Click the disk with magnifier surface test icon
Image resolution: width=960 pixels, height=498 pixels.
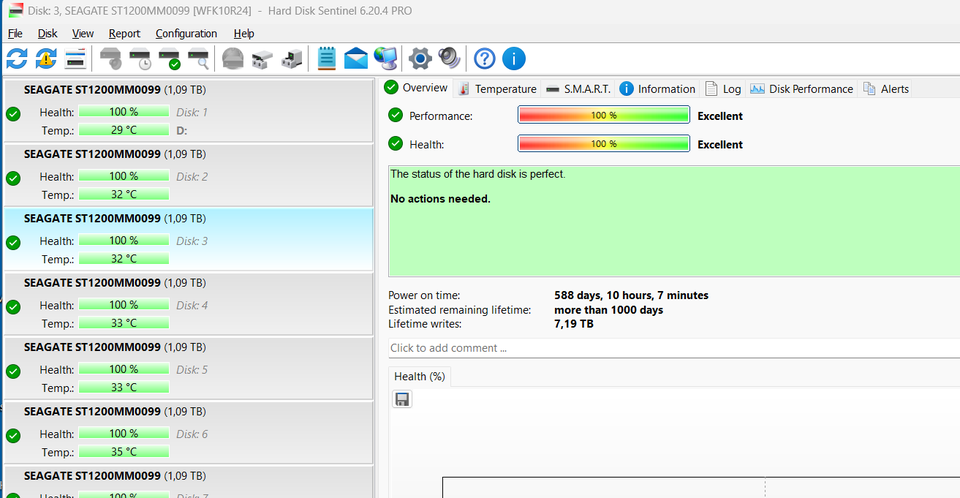point(199,59)
